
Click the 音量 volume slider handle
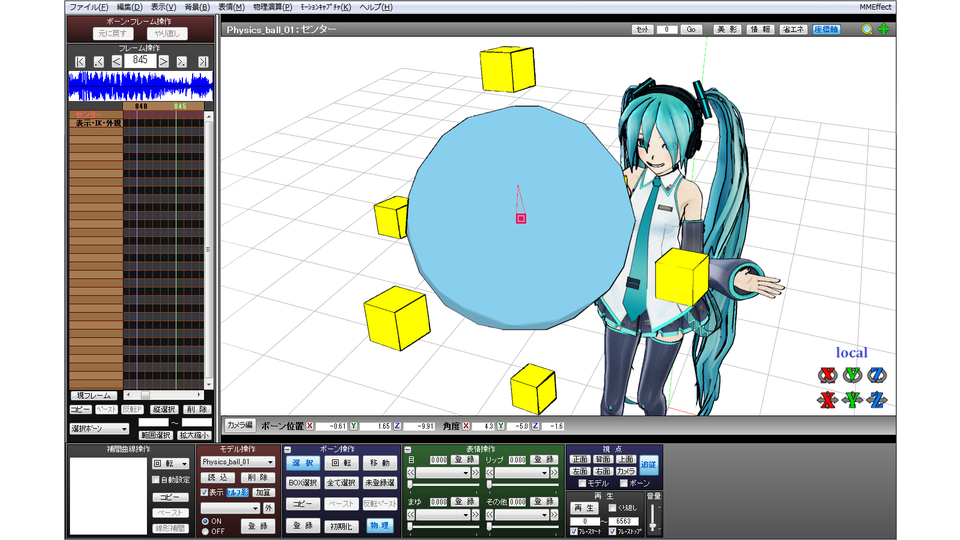click(653, 525)
